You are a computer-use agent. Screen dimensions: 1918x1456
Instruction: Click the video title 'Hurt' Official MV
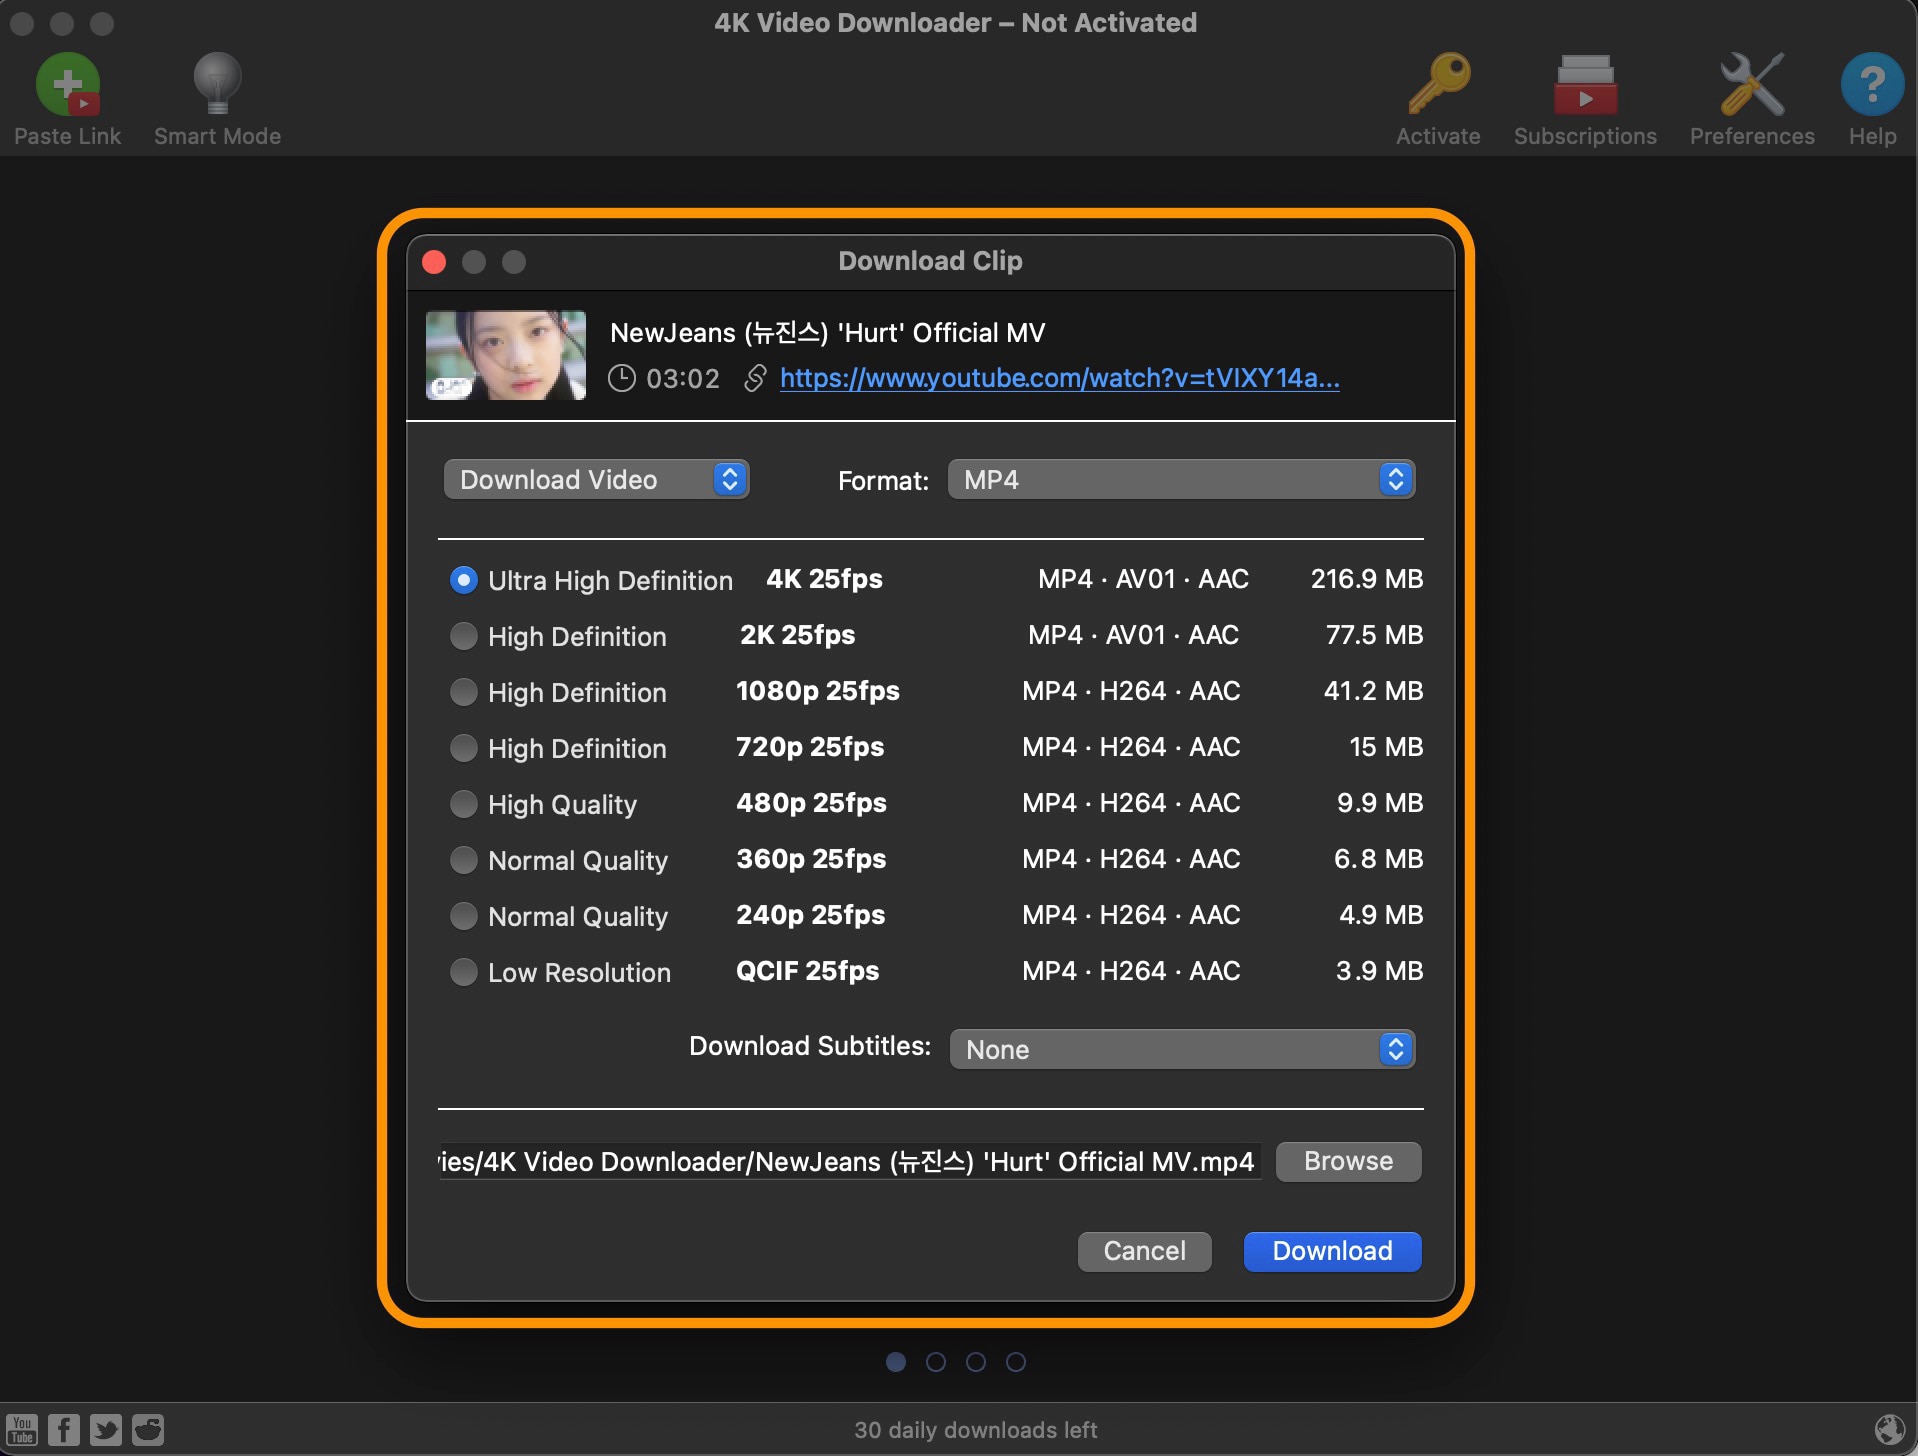[827, 333]
